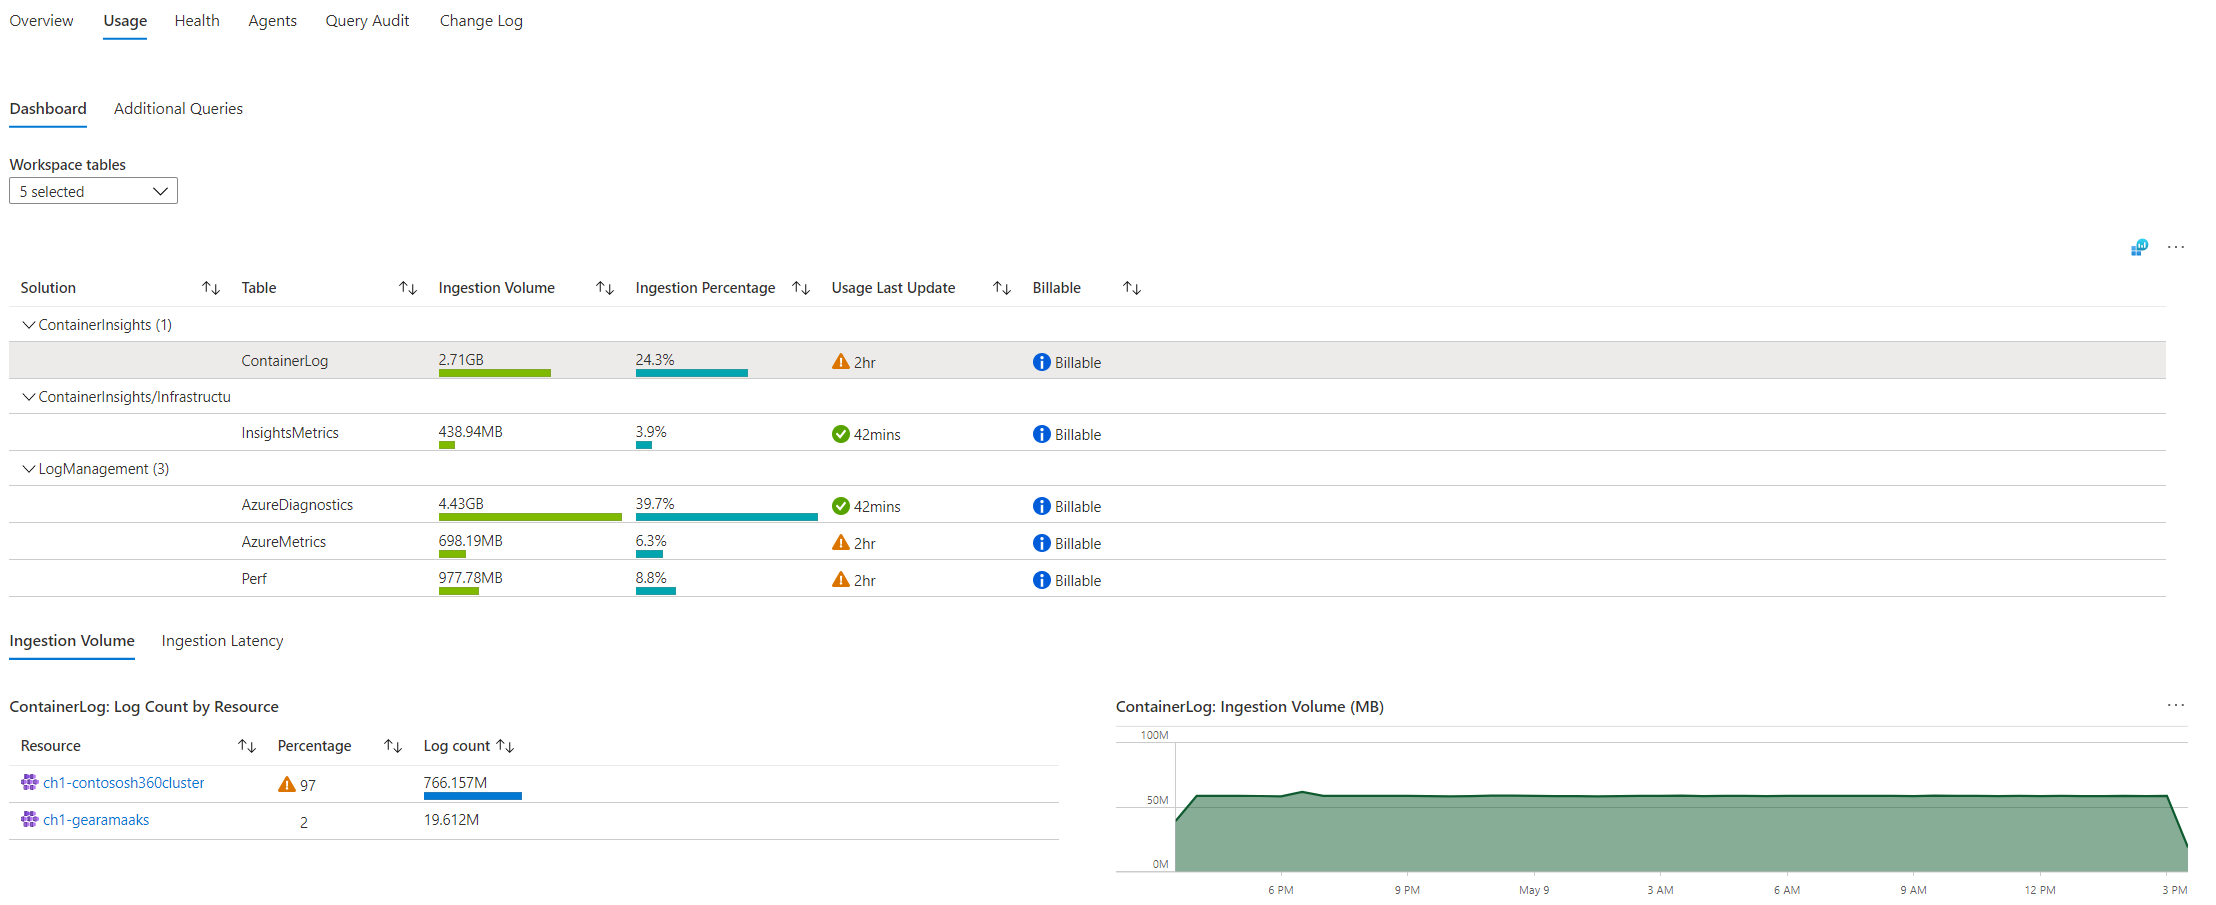The image size is (2216, 905).
Task: Open the Workspace tables dropdown
Action: (93, 191)
